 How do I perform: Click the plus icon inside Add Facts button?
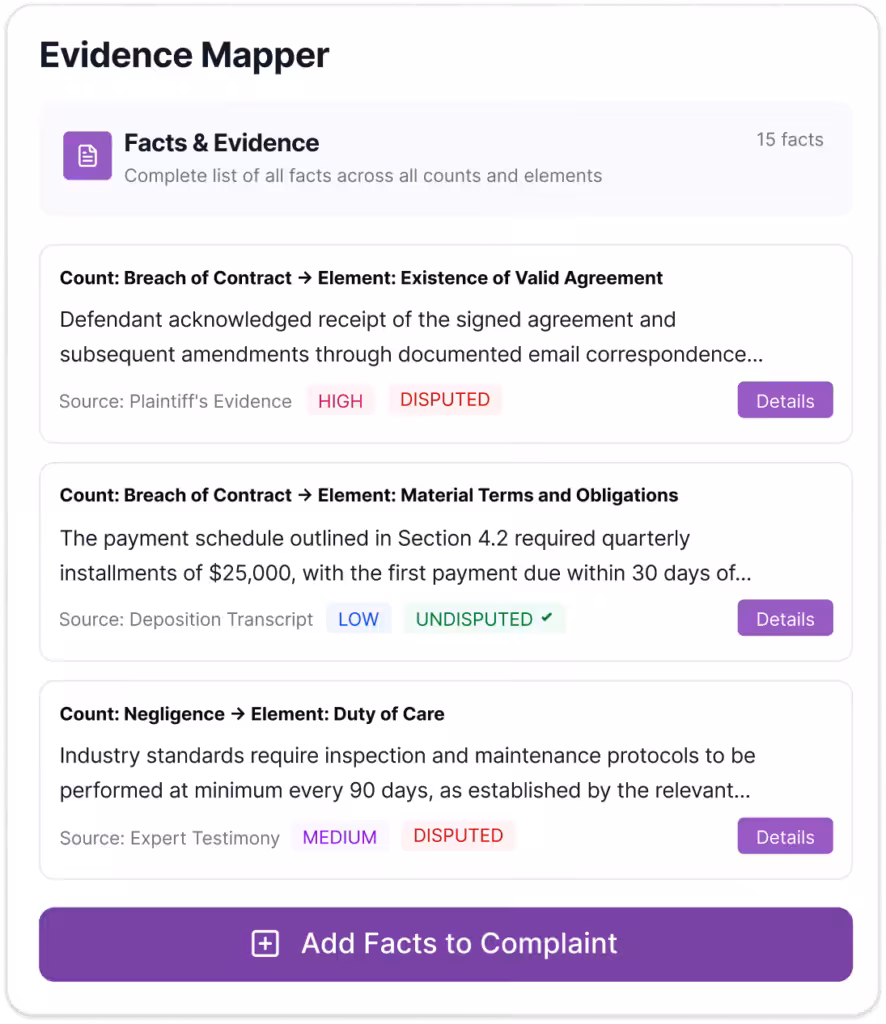(264, 943)
